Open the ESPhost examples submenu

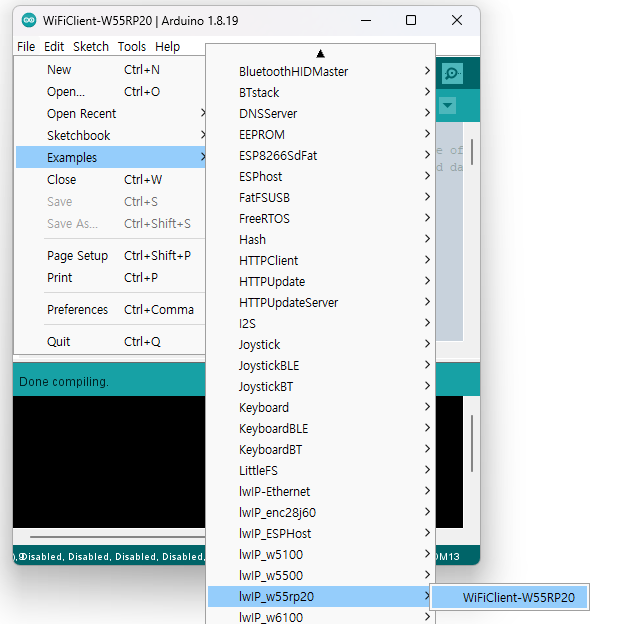tap(321, 176)
